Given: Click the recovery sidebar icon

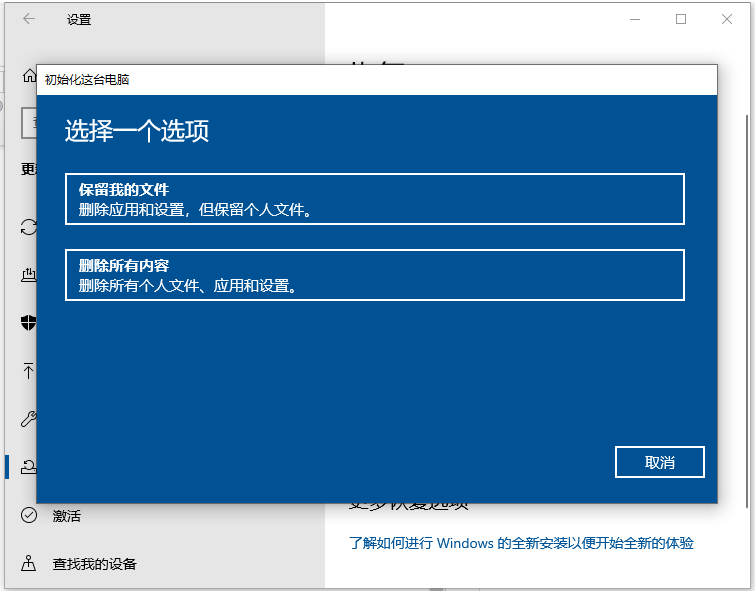Looking at the screenshot, I should [x=29, y=467].
